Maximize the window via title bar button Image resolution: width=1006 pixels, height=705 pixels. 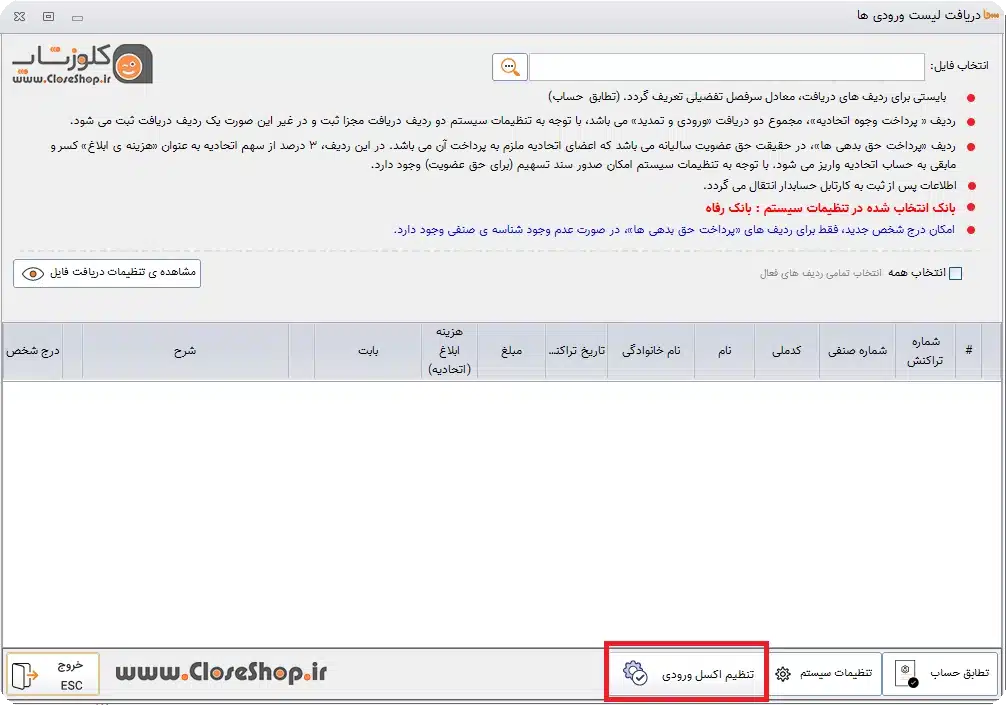point(49,17)
